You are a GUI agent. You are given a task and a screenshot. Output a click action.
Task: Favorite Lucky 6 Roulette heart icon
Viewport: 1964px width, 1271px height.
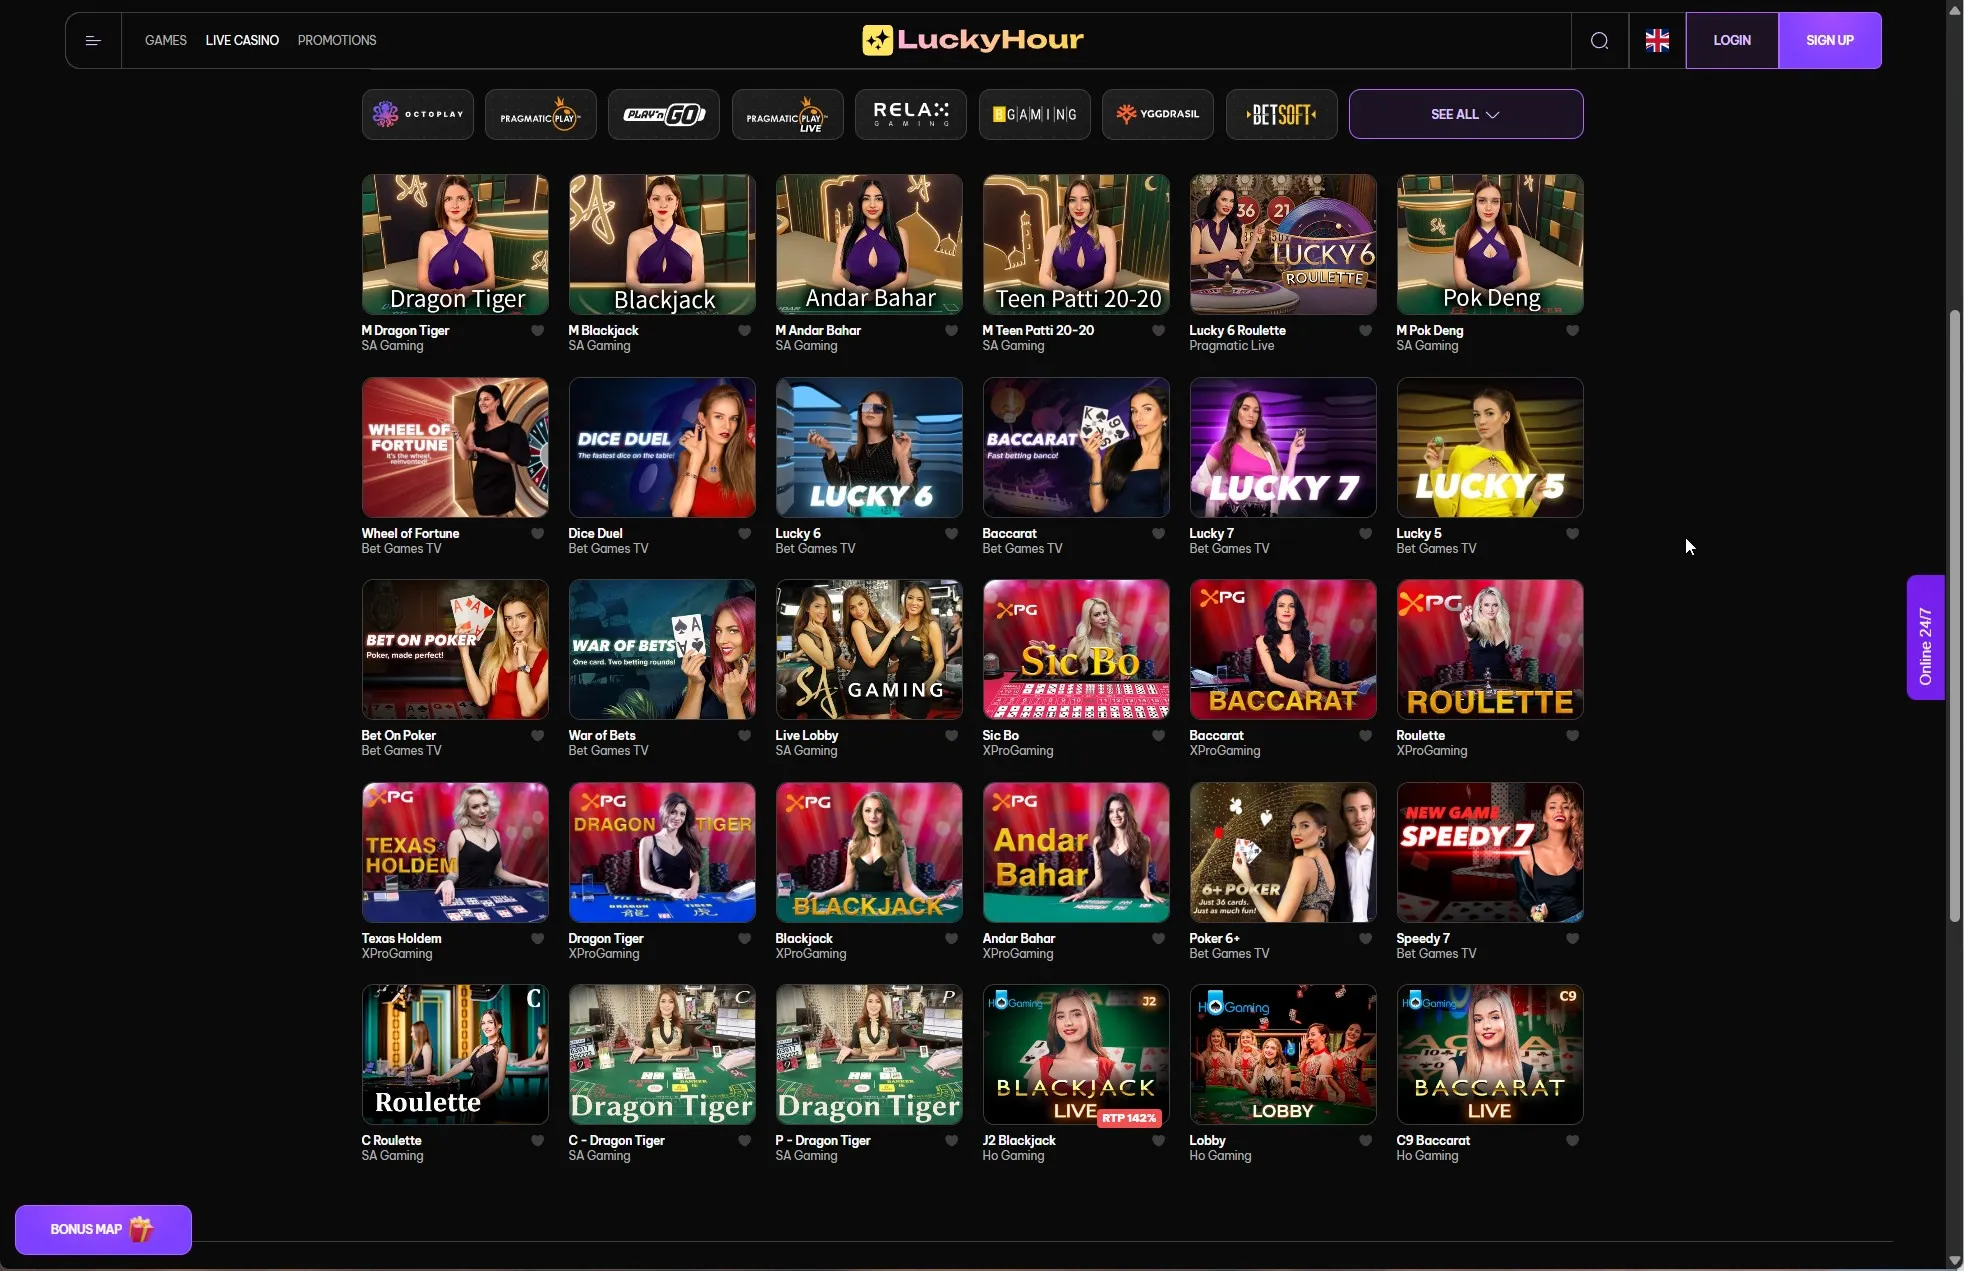(1366, 331)
